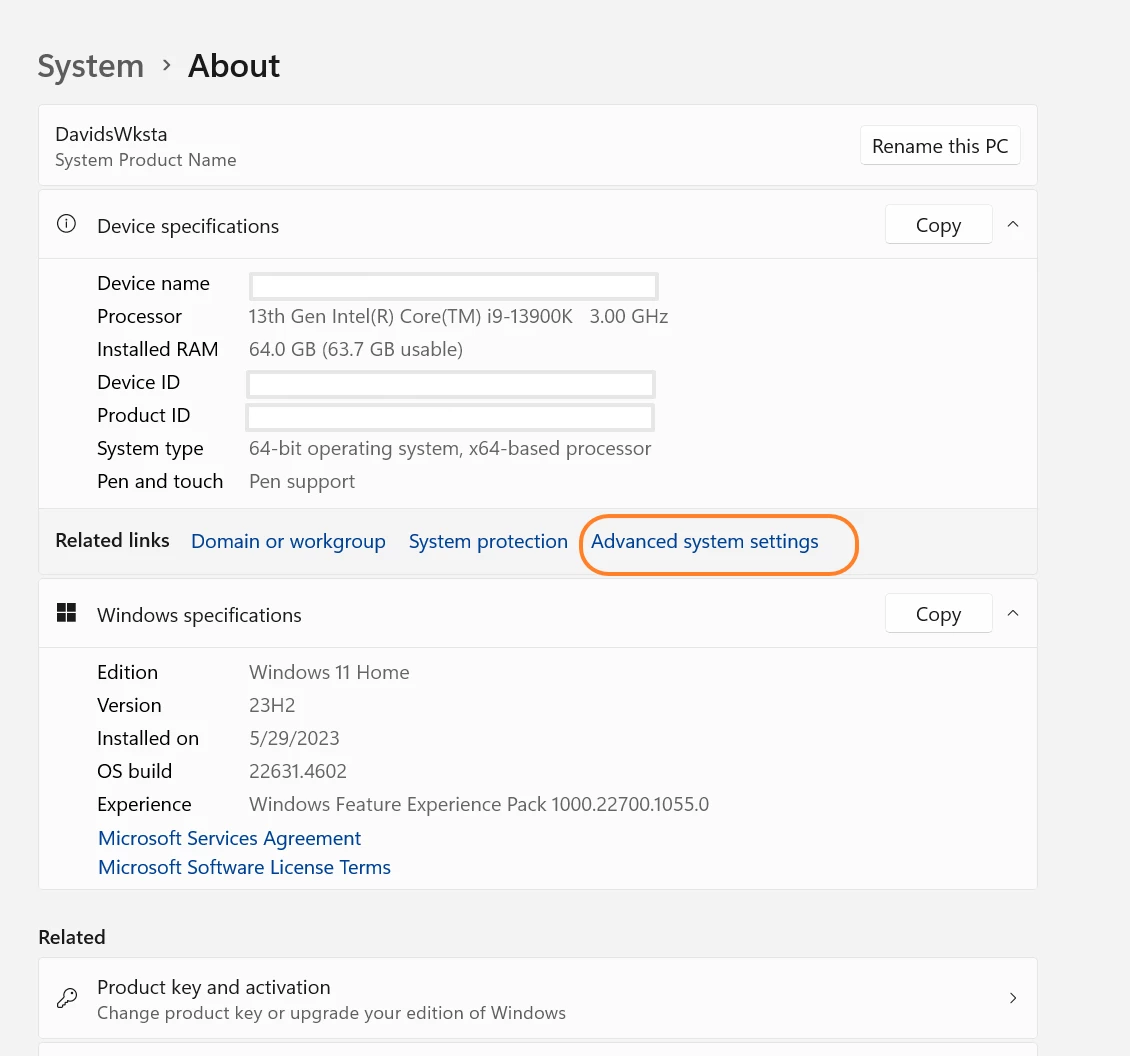Click the Windows logo icon beside Windows specifications
Image resolution: width=1130 pixels, height=1056 pixels.
[x=66, y=613]
